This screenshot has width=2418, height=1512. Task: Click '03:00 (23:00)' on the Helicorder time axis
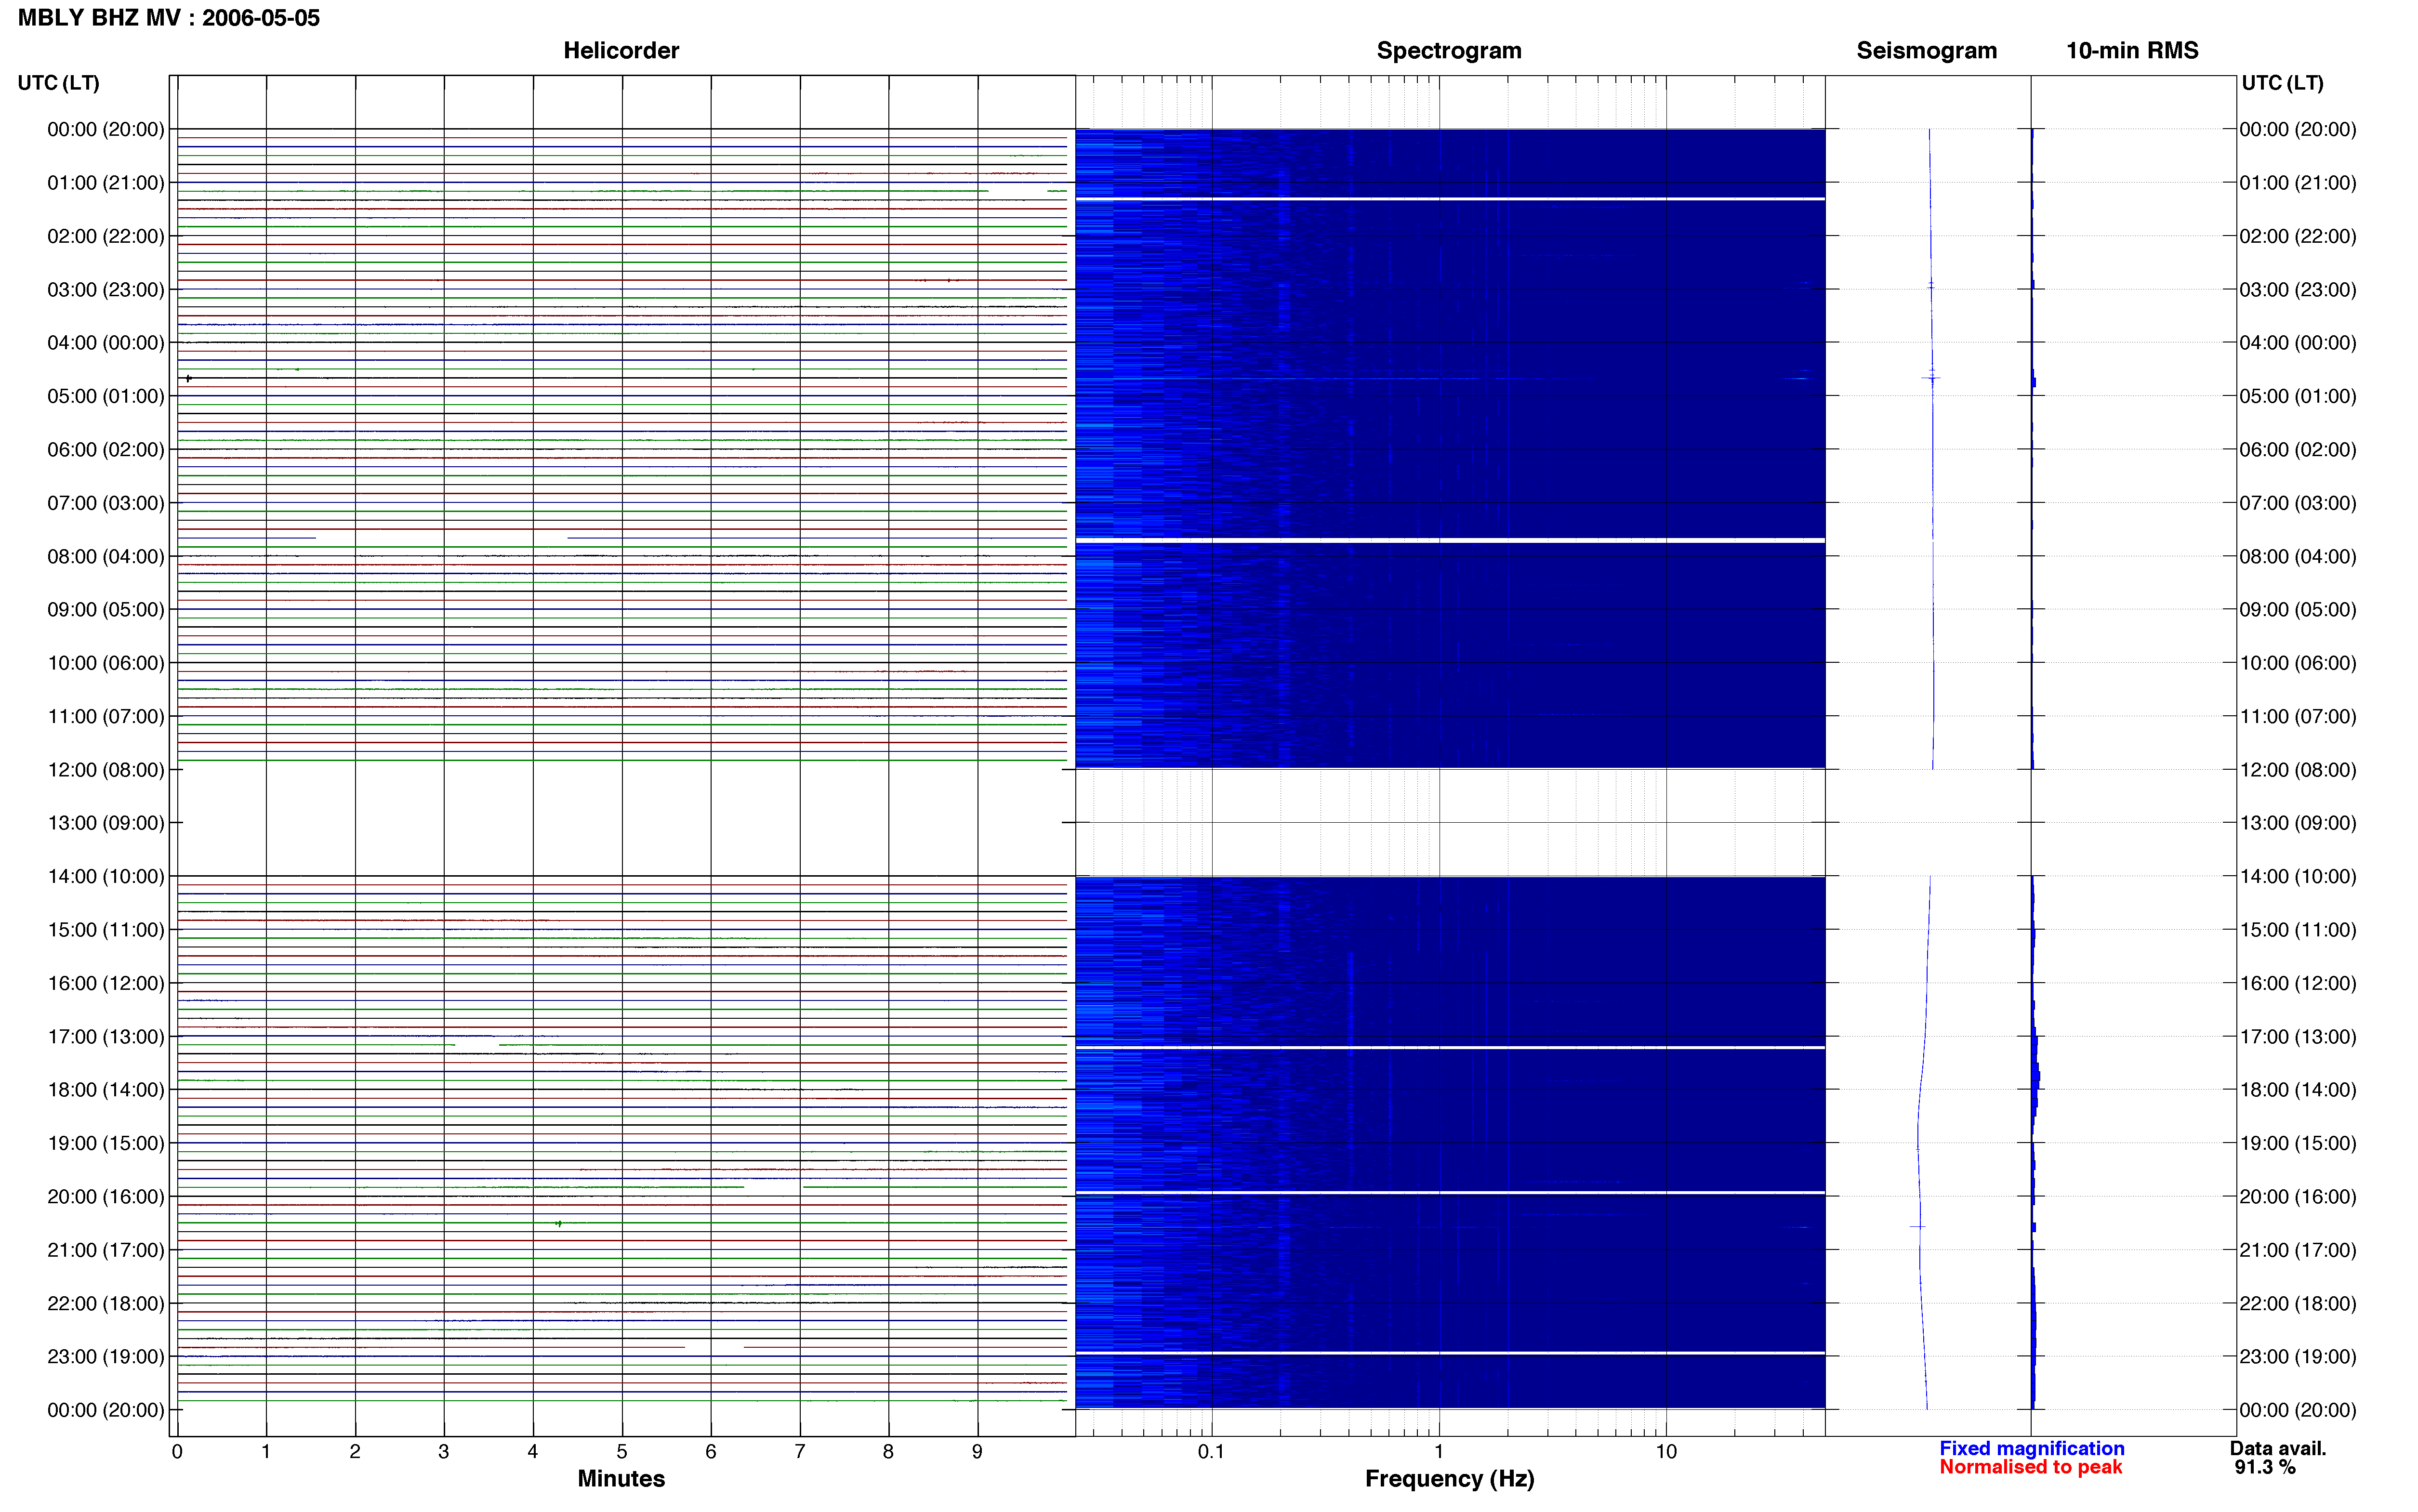[105, 290]
